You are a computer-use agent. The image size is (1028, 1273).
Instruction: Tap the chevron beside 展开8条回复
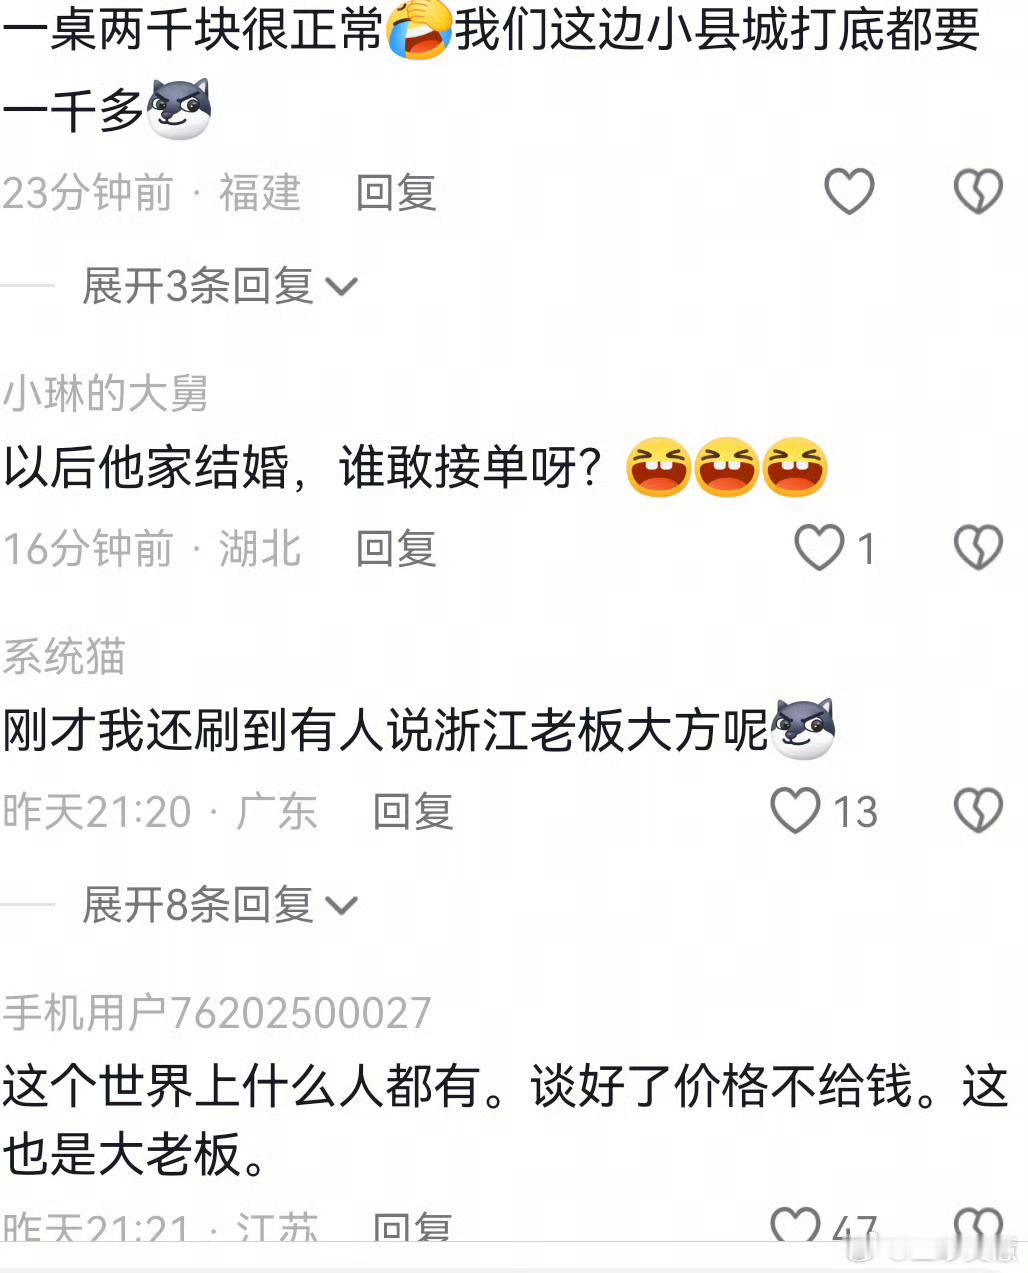(x=341, y=907)
